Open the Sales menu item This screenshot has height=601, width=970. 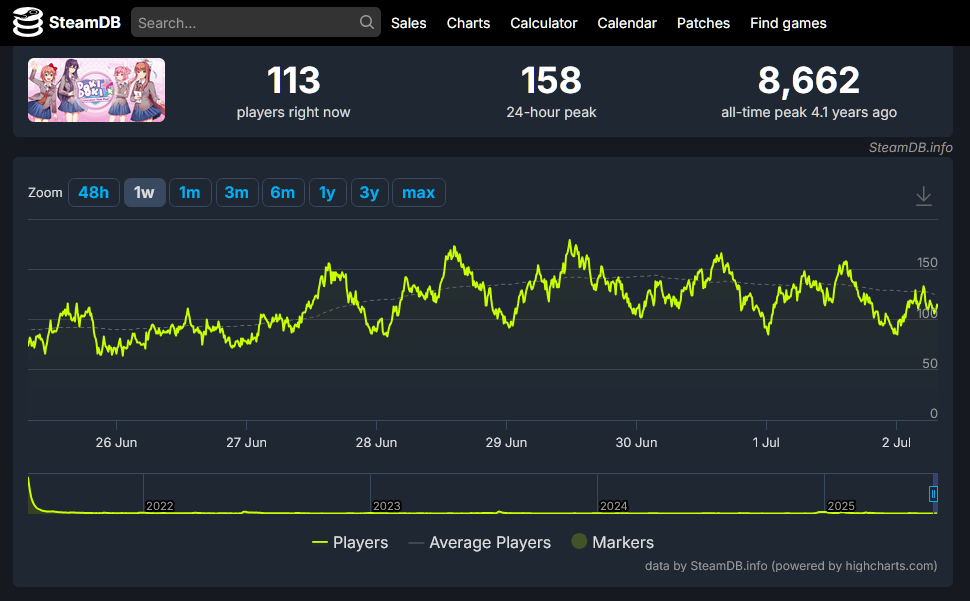tap(408, 23)
